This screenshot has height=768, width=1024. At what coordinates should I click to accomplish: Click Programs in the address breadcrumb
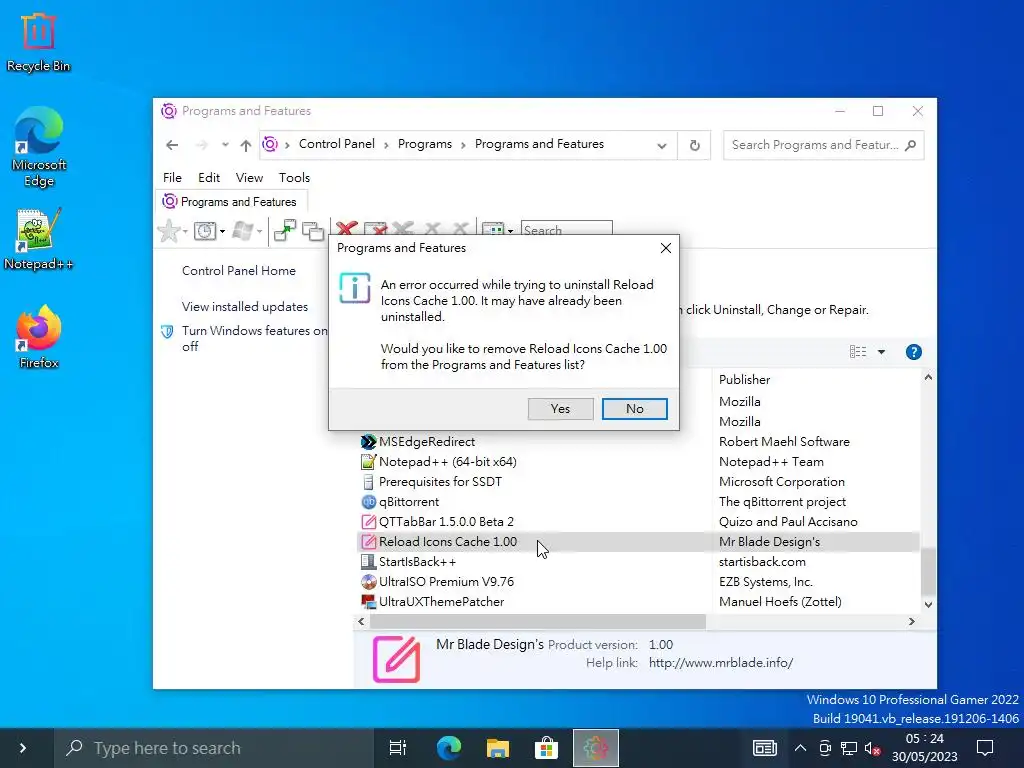[424, 144]
